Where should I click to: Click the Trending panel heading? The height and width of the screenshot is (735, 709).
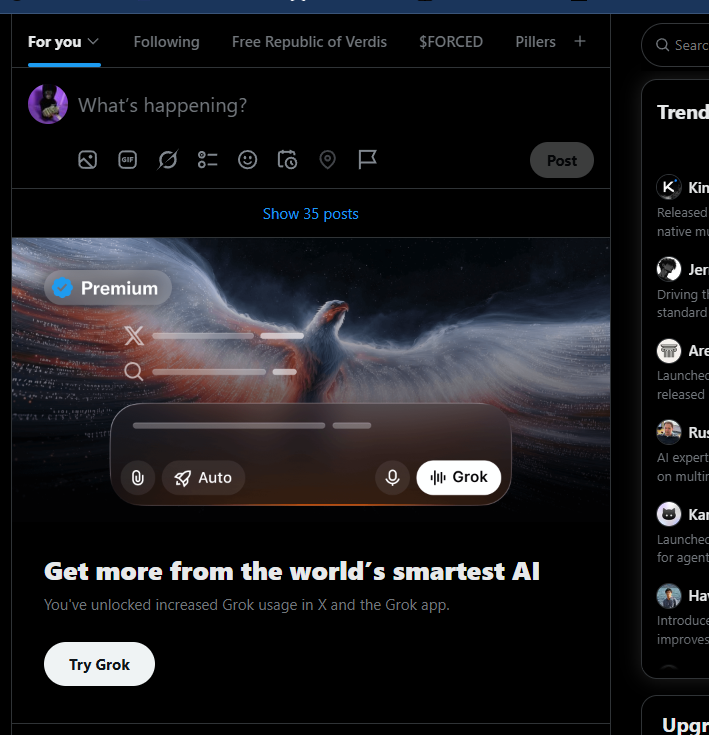(683, 112)
